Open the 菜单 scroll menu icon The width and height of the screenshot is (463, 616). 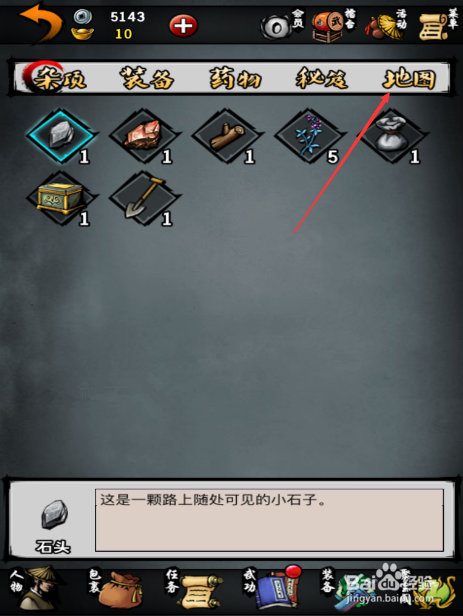(438, 24)
